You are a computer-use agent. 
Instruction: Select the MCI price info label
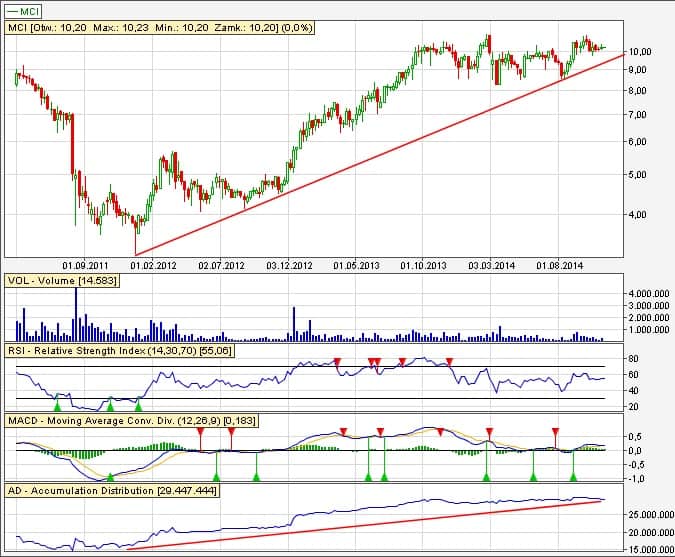pos(162,28)
